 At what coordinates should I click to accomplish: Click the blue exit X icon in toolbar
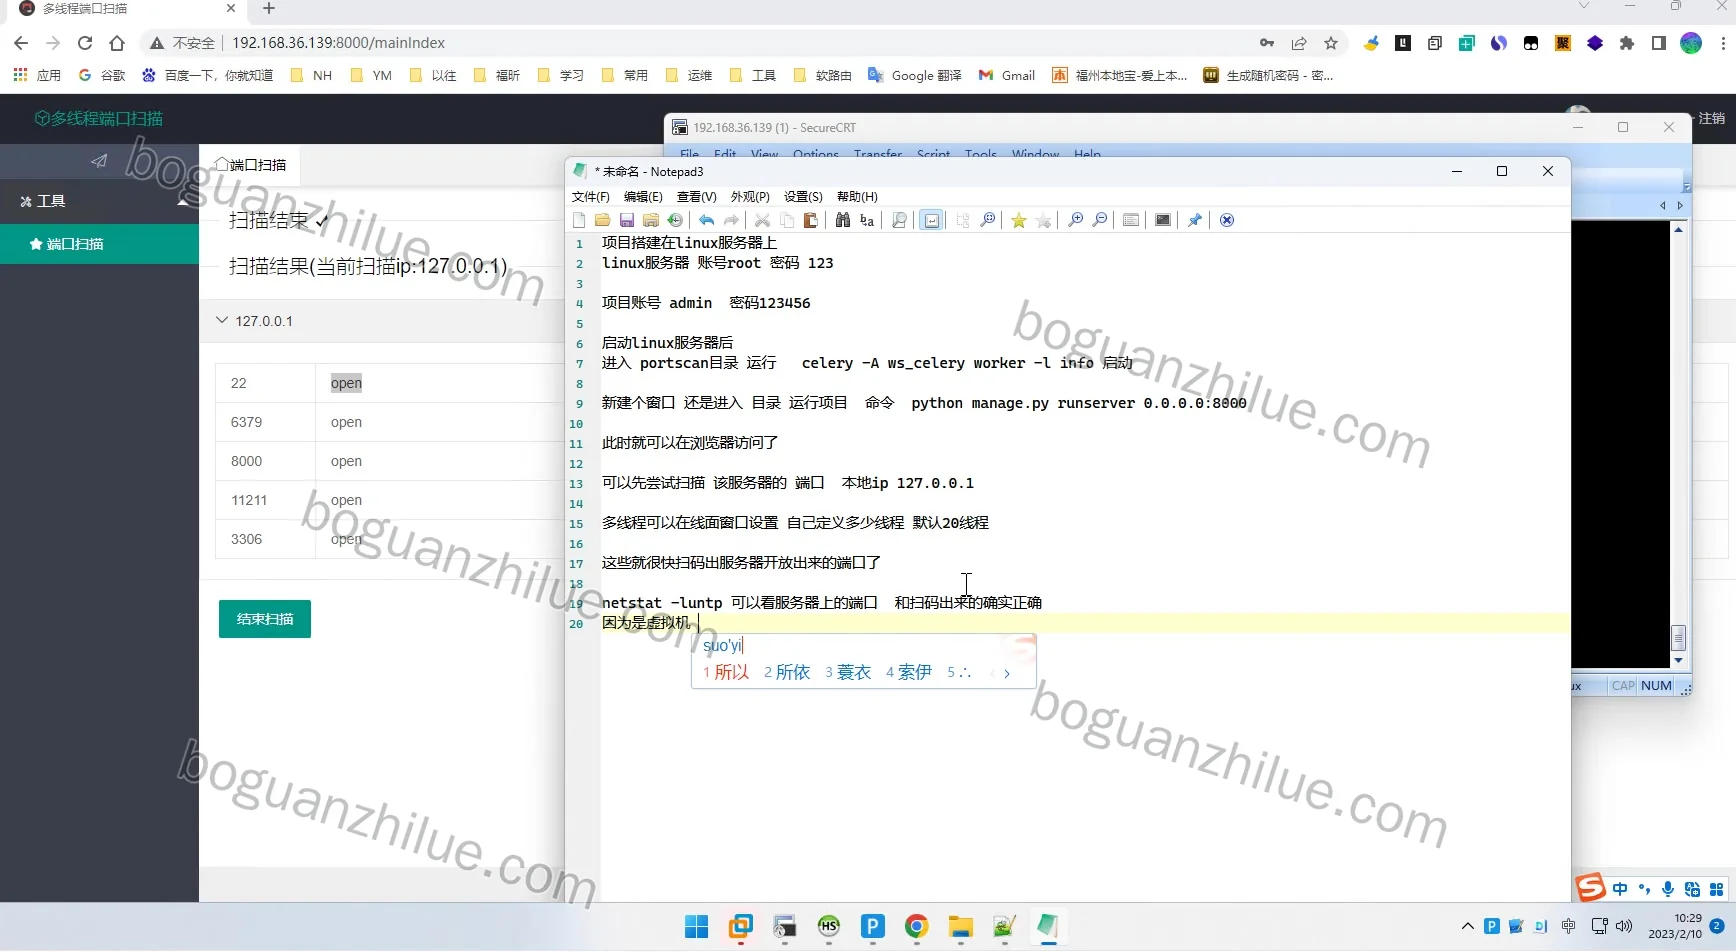click(x=1227, y=220)
